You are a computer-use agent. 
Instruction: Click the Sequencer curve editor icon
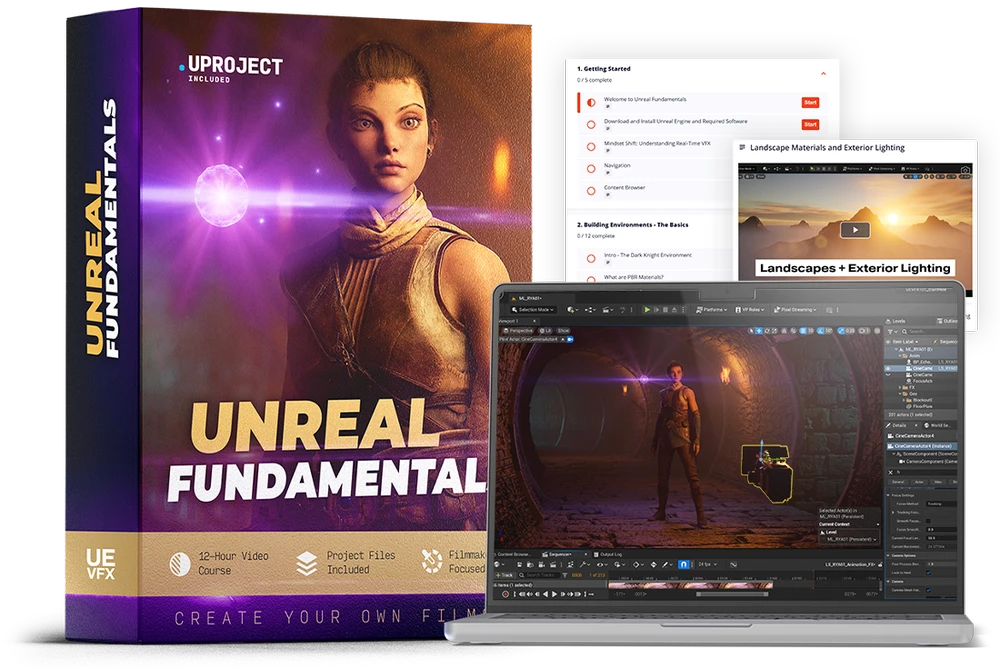coord(733,565)
